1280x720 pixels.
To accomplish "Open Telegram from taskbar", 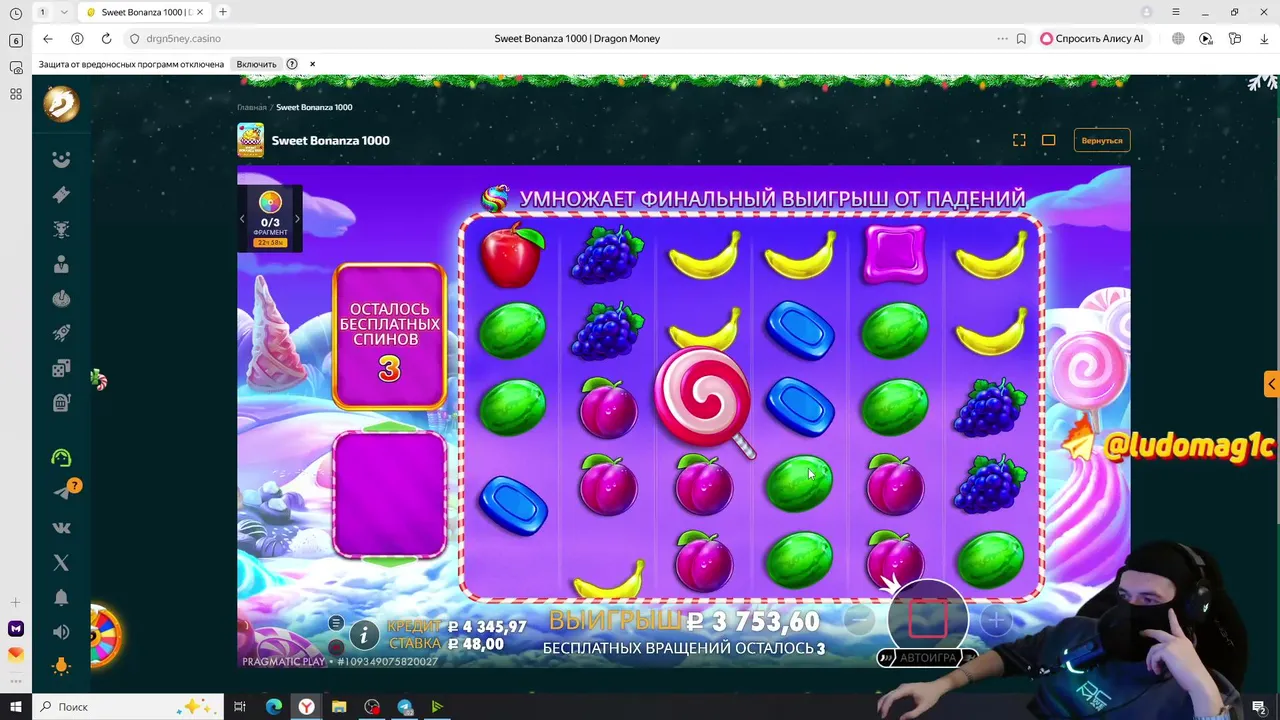I will click(x=404, y=707).
